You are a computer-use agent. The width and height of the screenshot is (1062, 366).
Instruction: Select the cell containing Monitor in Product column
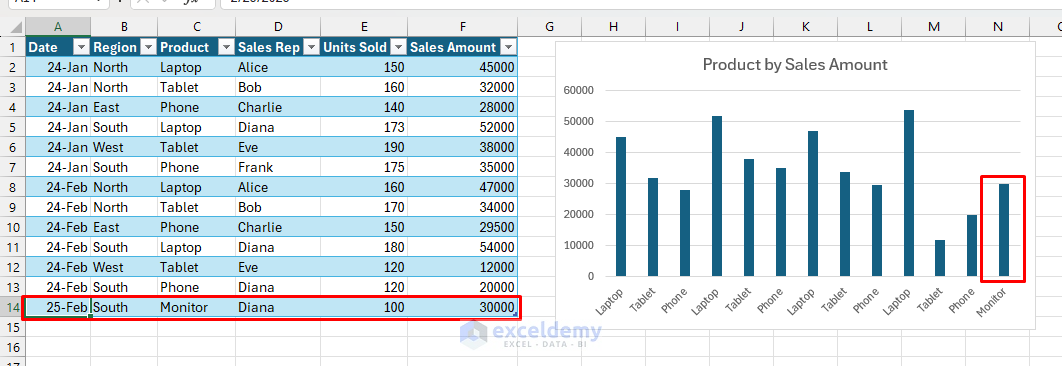click(196, 307)
